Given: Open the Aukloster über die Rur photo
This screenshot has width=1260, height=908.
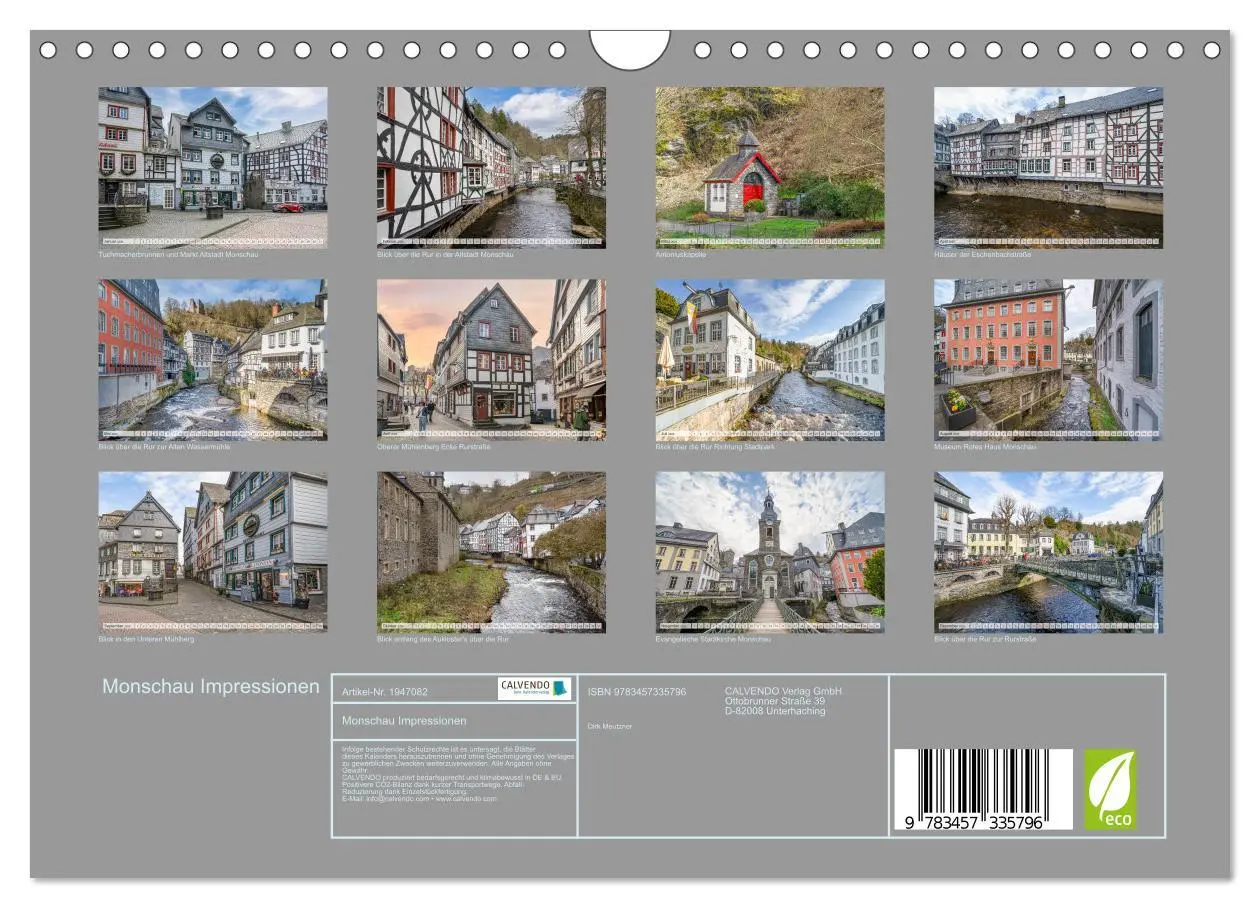Looking at the screenshot, I should [x=491, y=552].
